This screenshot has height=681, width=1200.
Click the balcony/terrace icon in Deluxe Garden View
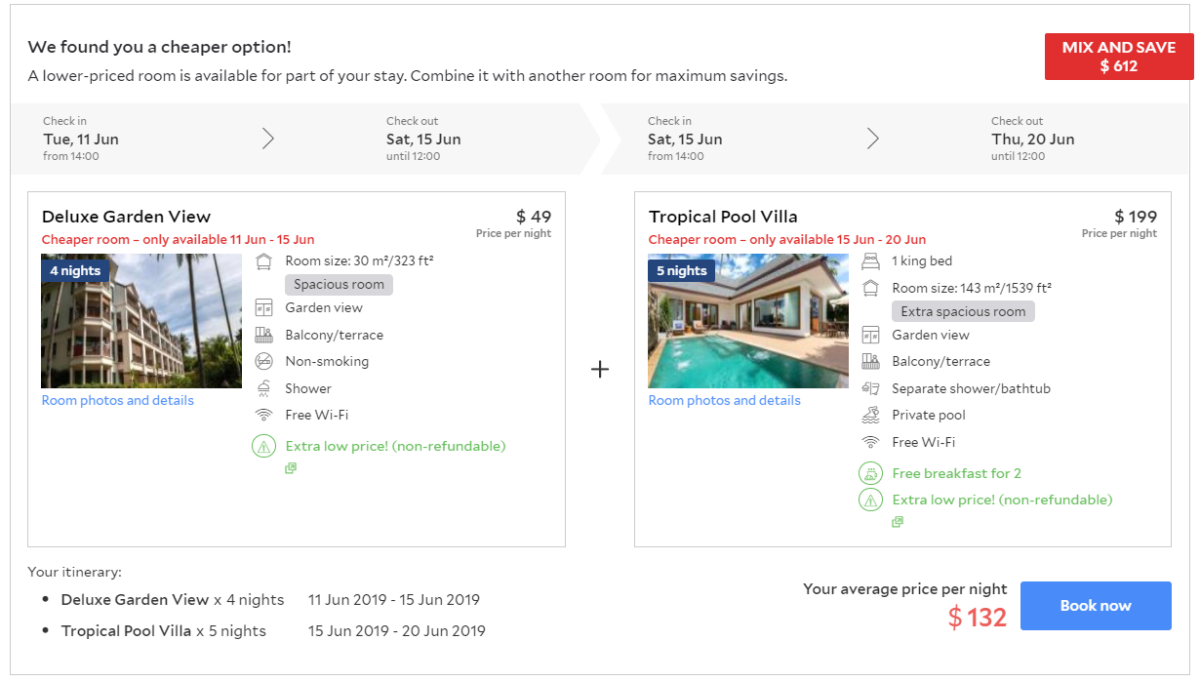pos(264,335)
